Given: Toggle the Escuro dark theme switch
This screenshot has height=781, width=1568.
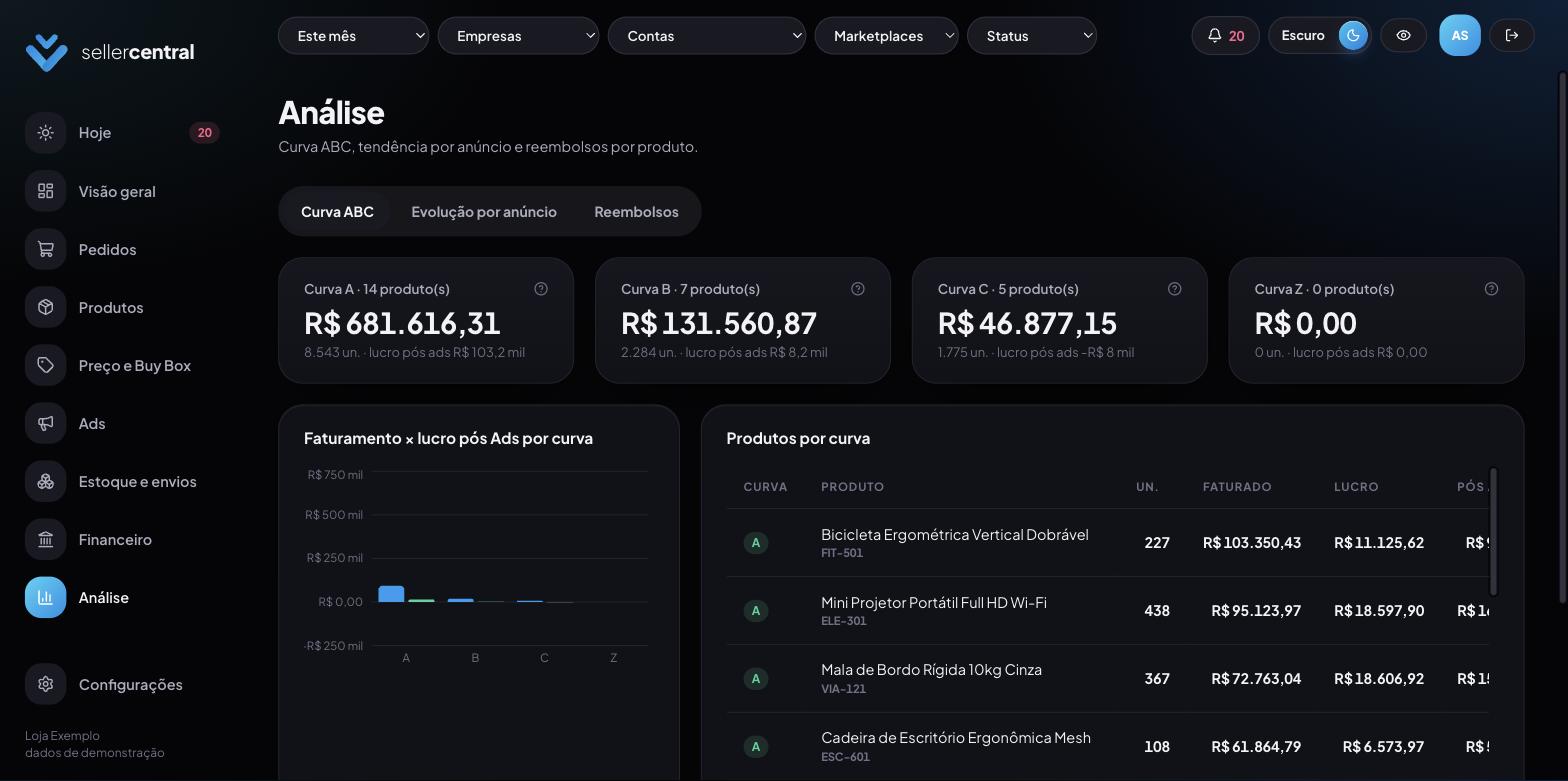Looking at the screenshot, I should point(1319,36).
